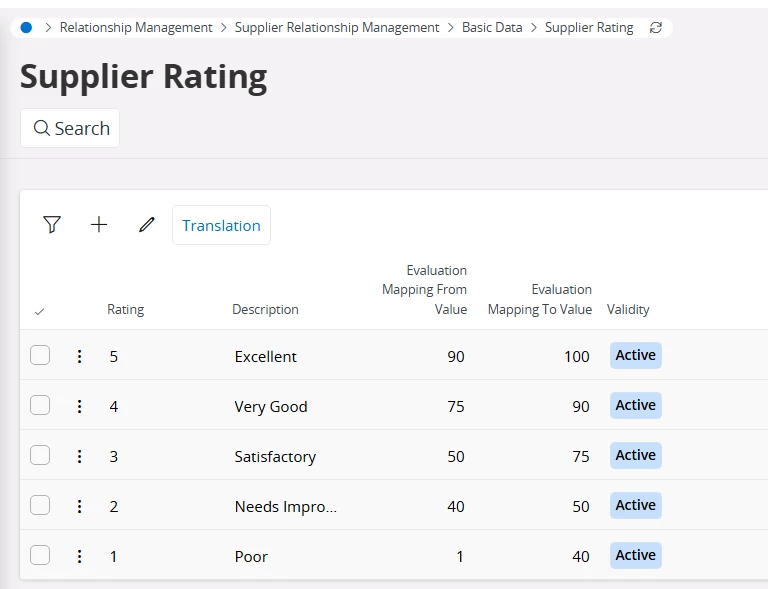Refresh the page using the reload icon
Screen dimensions: 768x589
click(656, 28)
